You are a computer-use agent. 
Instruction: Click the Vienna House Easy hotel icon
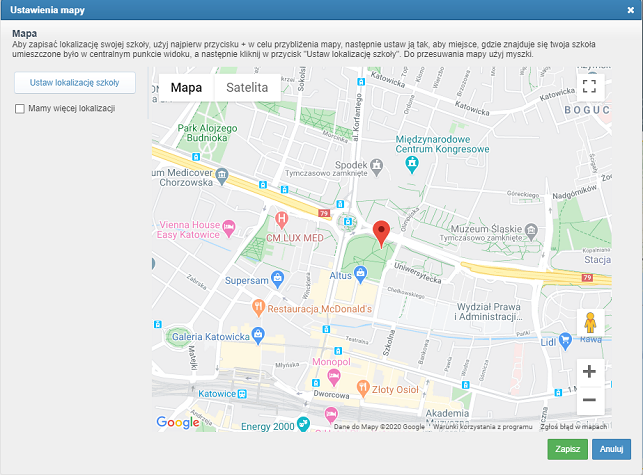click(228, 228)
